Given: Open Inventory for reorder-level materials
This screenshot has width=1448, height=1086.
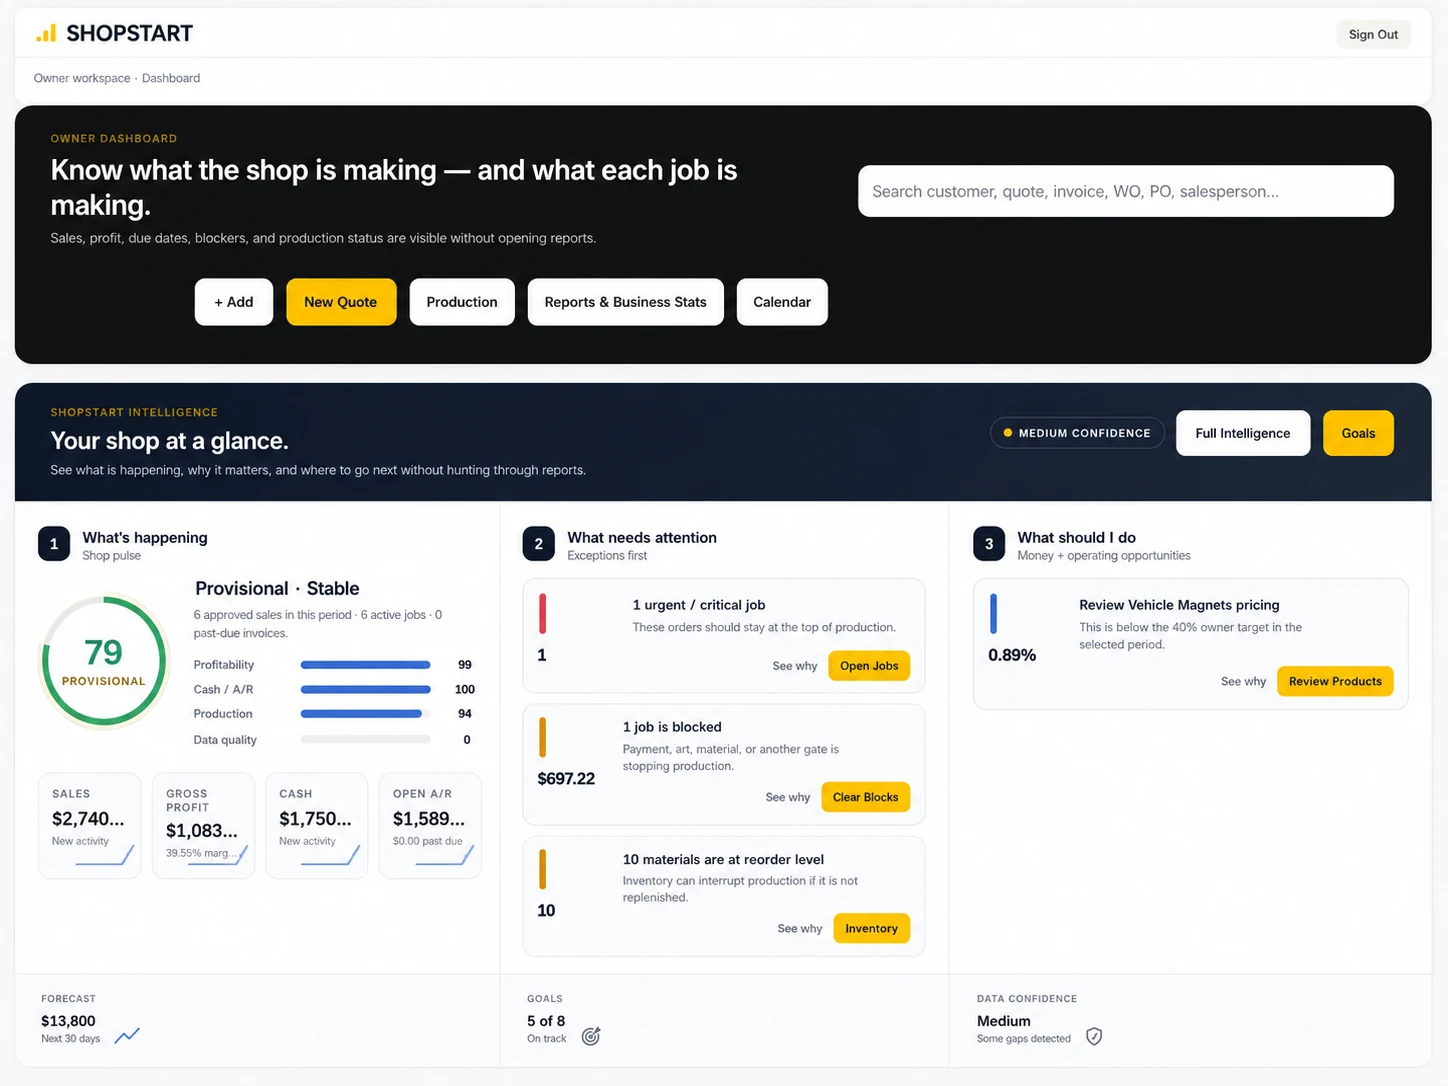Looking at the screenshot, I should [871, 929].
